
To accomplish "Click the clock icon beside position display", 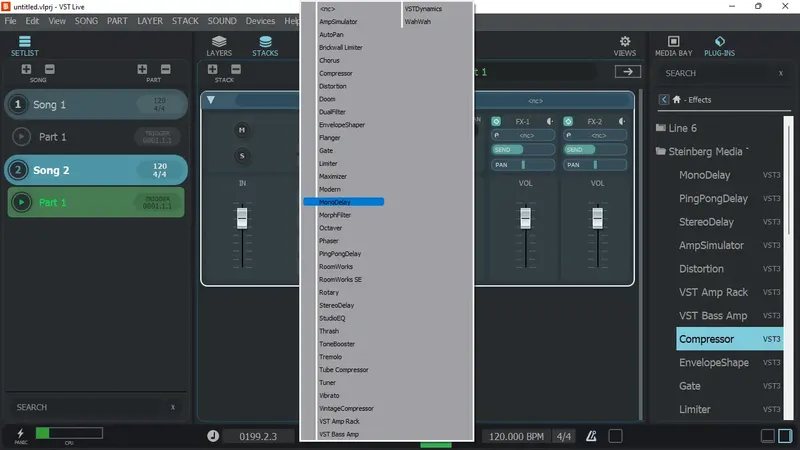I will tap(213, 436).
